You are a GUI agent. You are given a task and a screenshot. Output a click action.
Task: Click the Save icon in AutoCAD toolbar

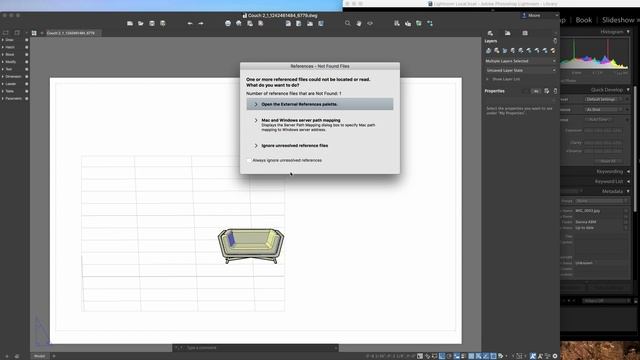[x=152, y=24]
